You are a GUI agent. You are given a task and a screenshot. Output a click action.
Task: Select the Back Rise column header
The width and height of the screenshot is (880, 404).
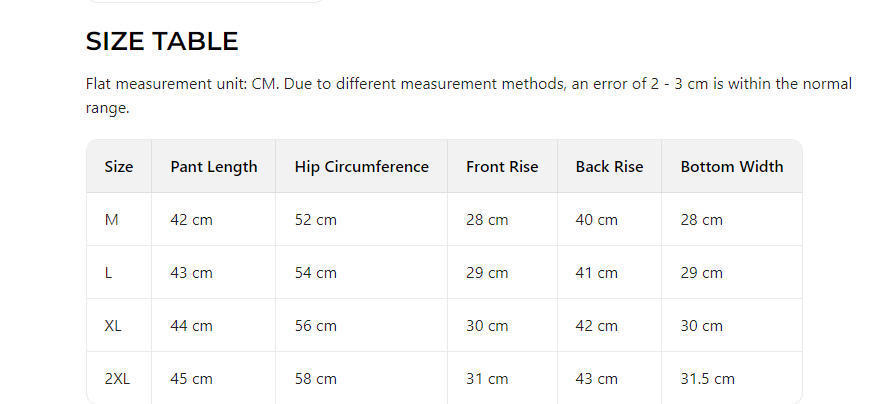coord(610,167)
